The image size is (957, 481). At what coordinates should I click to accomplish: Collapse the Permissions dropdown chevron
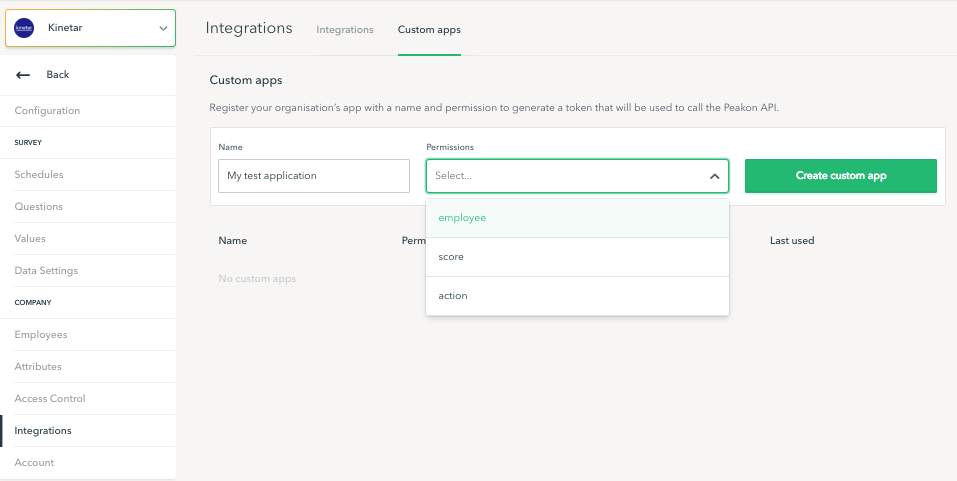[714, 176]
